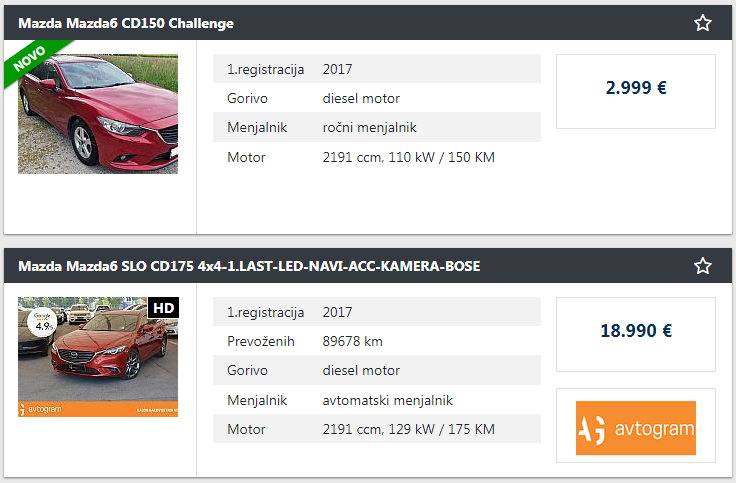
Task: Click the HD badge on second car photo
Action: pos(163,308)
